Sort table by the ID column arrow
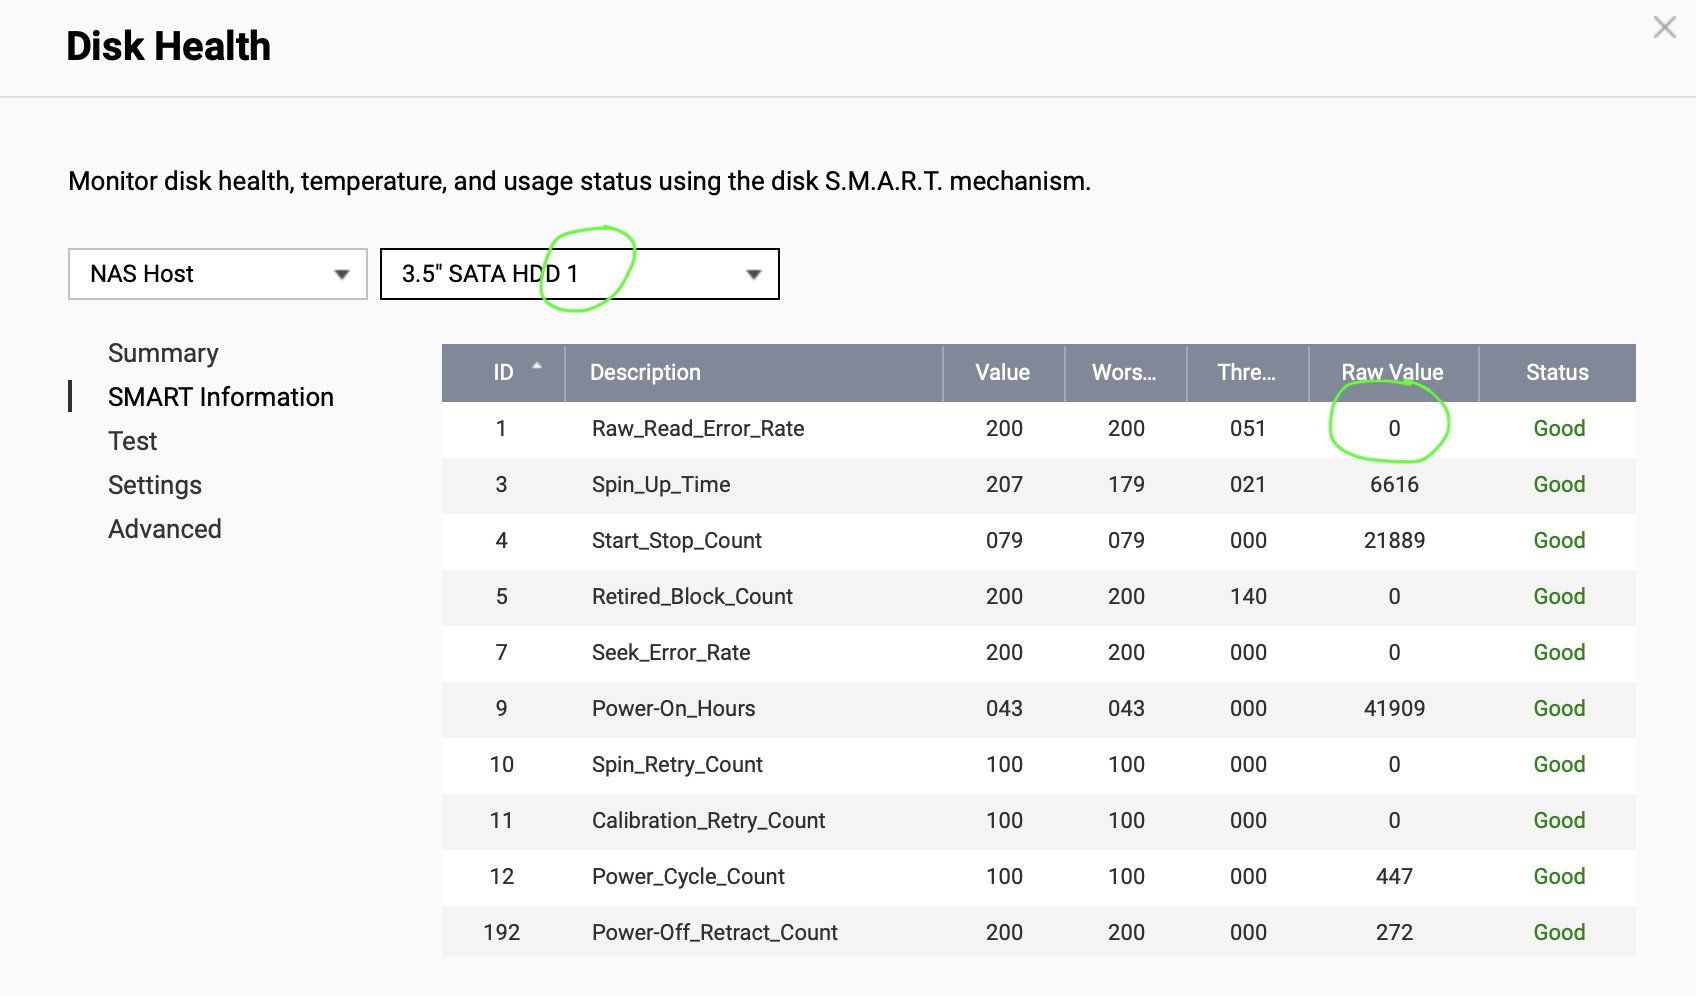1696x996 pixels. (537, 367)
